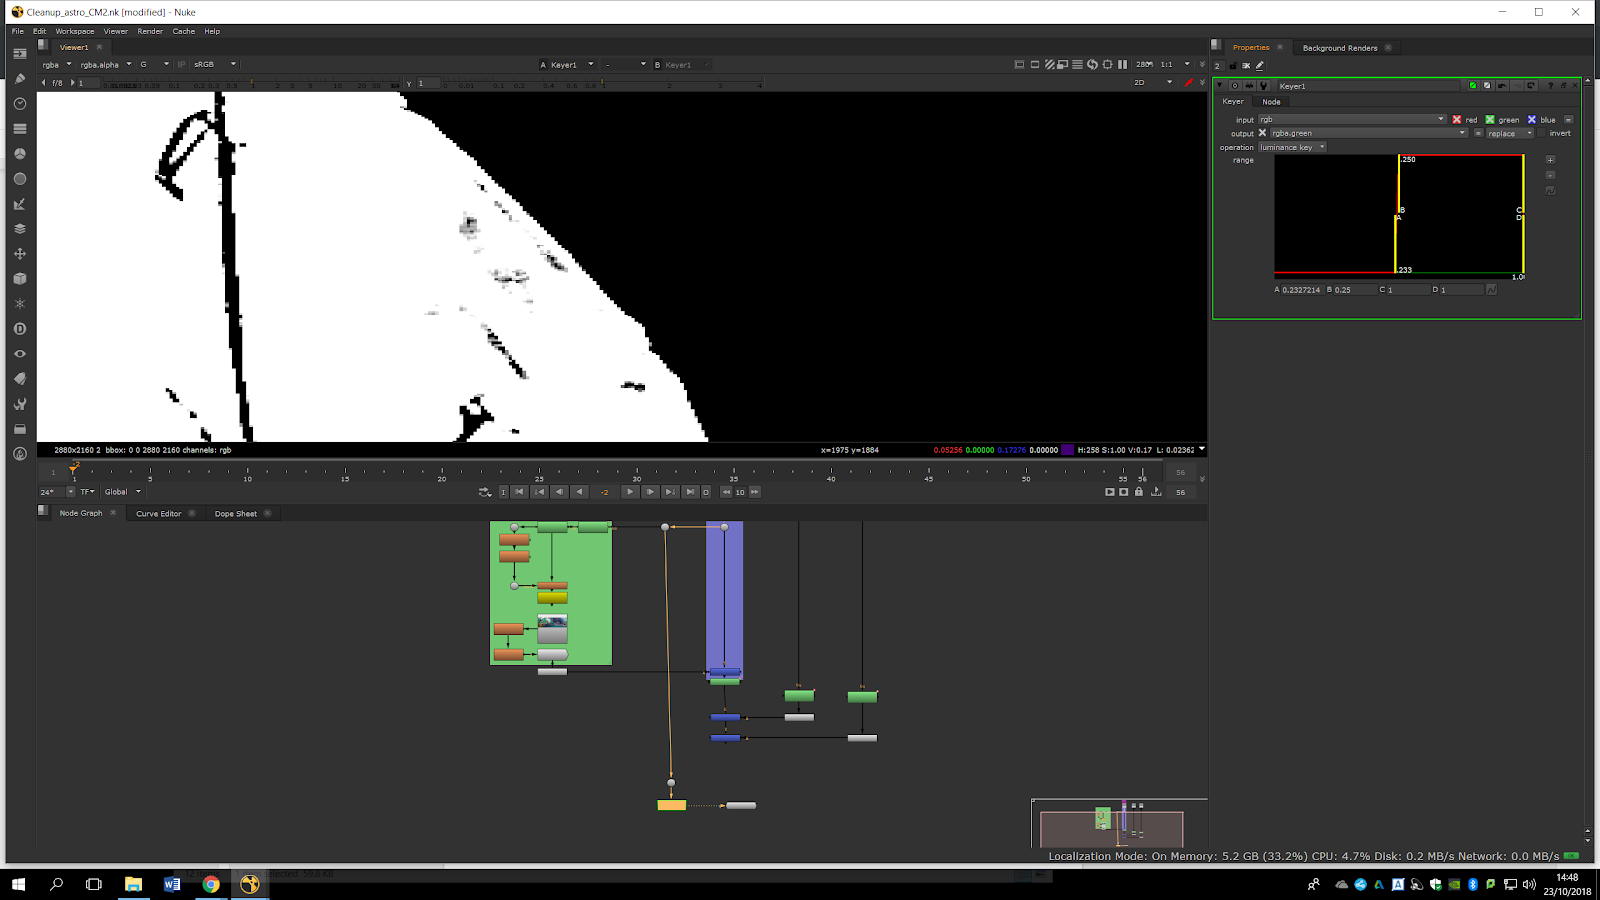Image resolution: width=1600 pixels, height=900 pixels.
Task: Switch to the Curve Editor tab
Action: pos(158,514)
